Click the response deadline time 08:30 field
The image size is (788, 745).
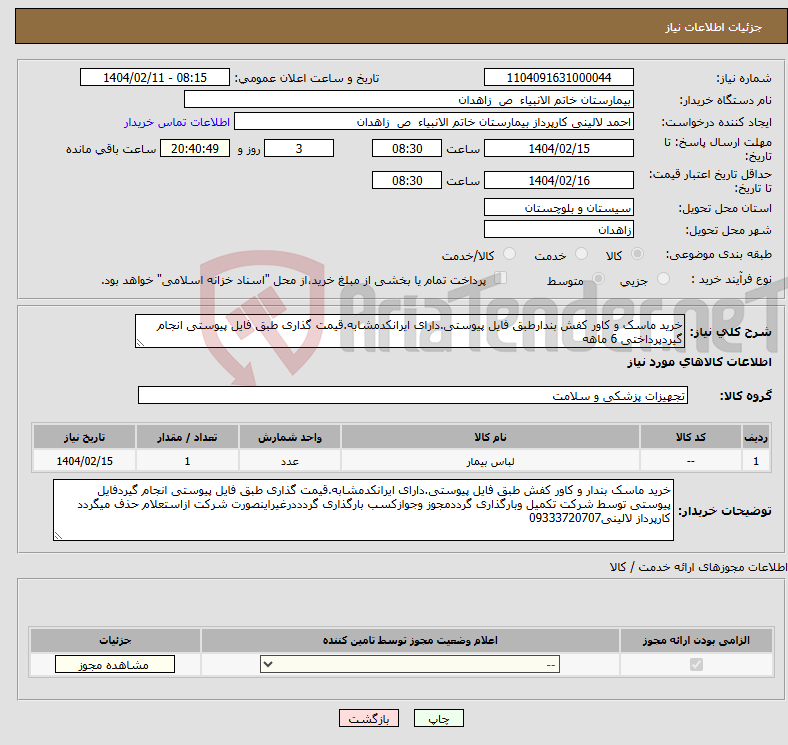(x=407, y=149)
